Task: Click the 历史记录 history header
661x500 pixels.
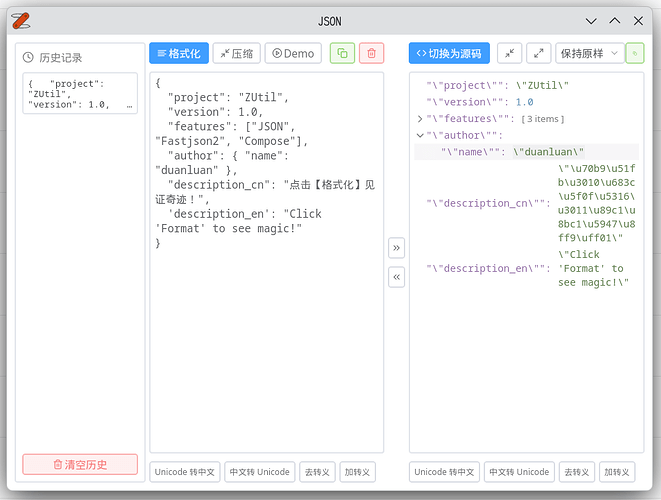Action: pos(52,57)
